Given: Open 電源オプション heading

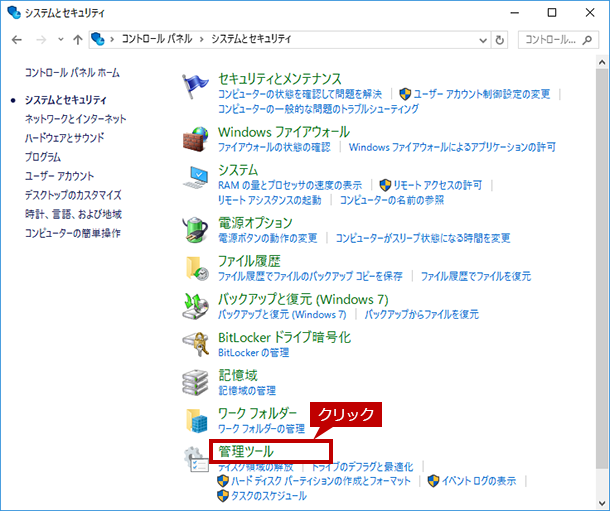Looking at the screenshot, I should pyautogui.click(x=255, y=223).
